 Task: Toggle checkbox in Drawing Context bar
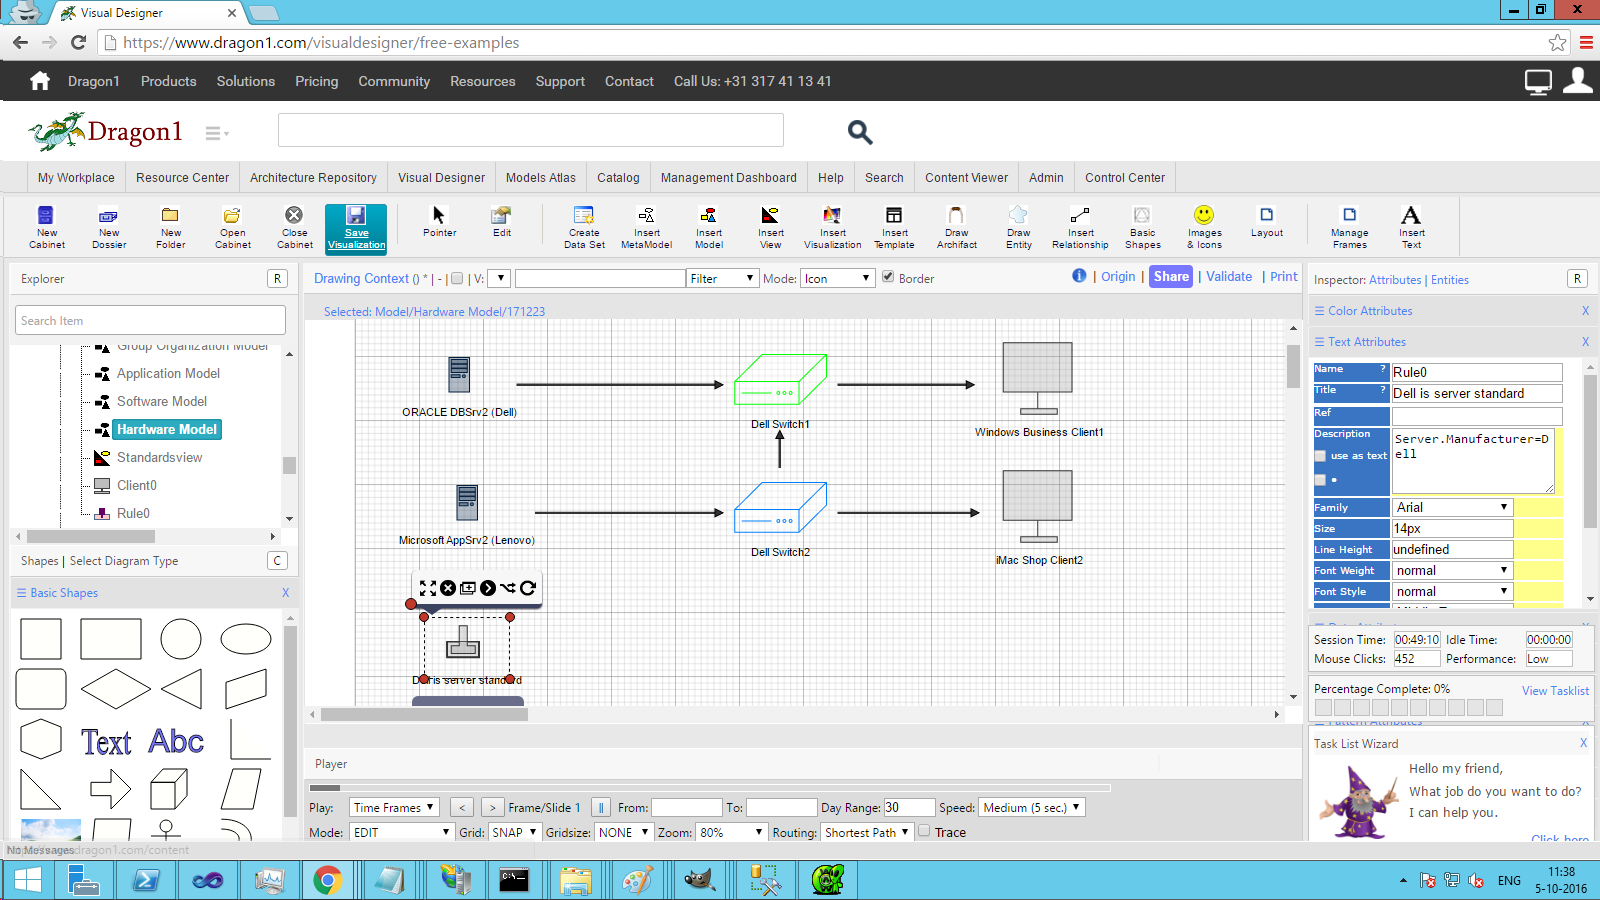click(457, 279)
